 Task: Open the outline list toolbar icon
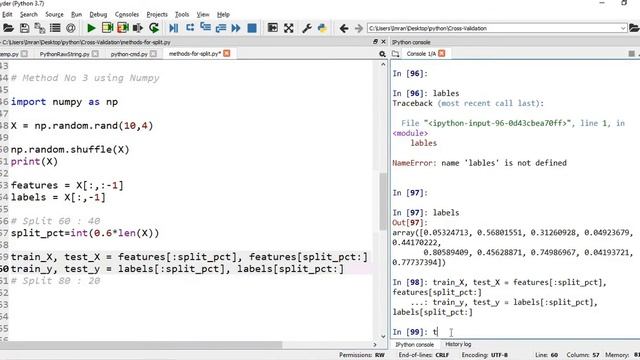[x=55, y=28]
